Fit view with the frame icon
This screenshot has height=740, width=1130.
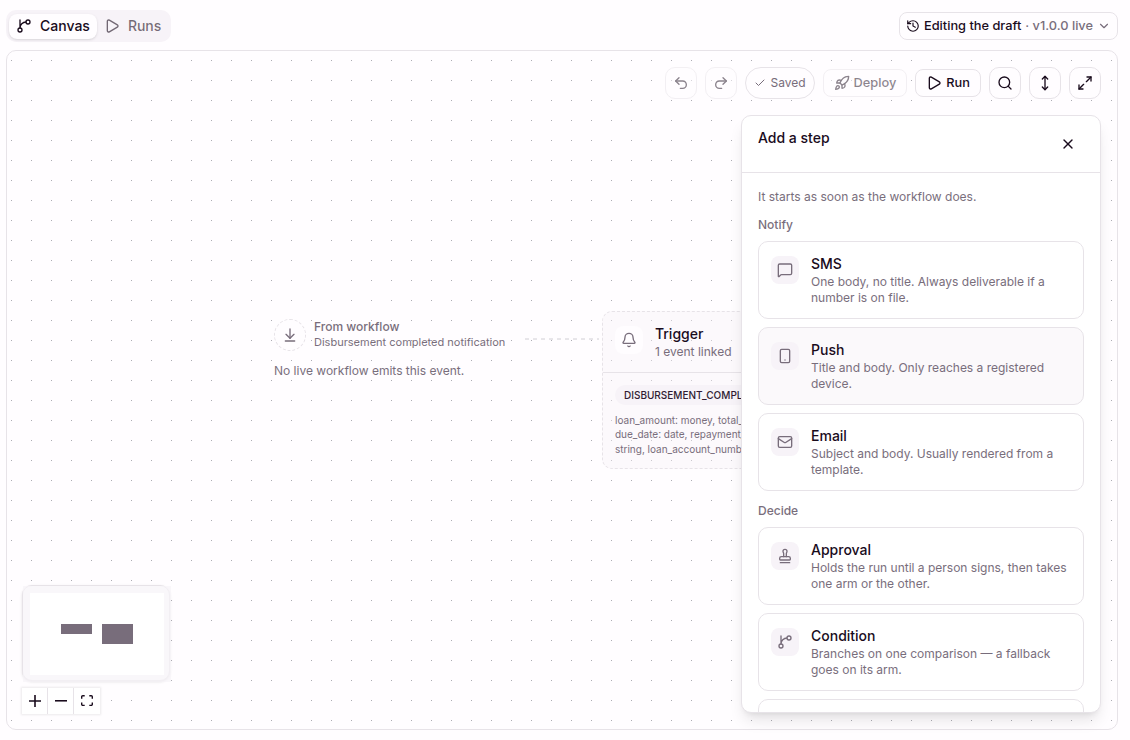click(87, 700)
